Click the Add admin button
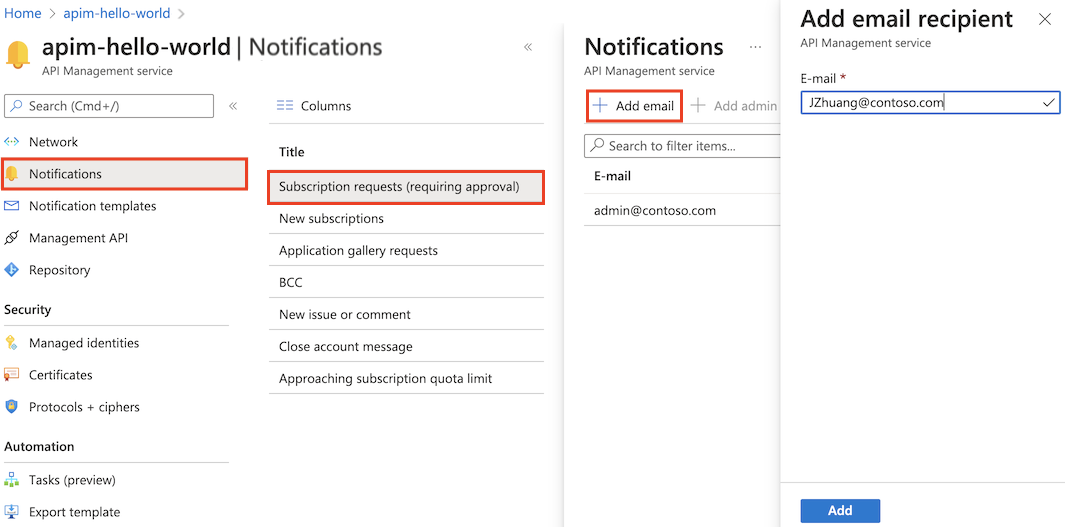The height and width of the screenshot is (527, 1065). tap(734, 105)
